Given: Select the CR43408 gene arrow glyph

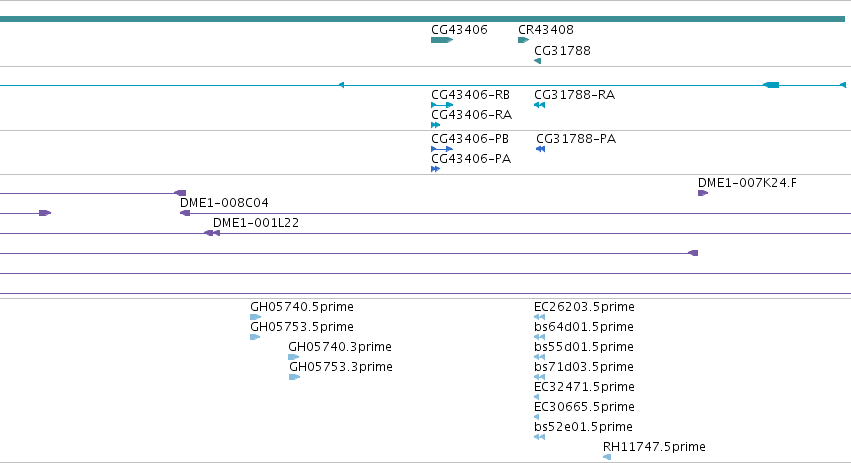Looking at the screenshot, I should coord(524,40).
